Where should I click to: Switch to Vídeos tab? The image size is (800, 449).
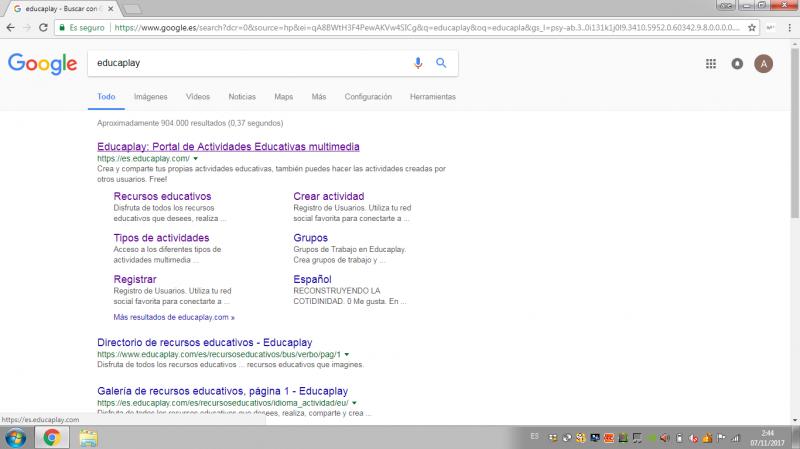point(198,96)
